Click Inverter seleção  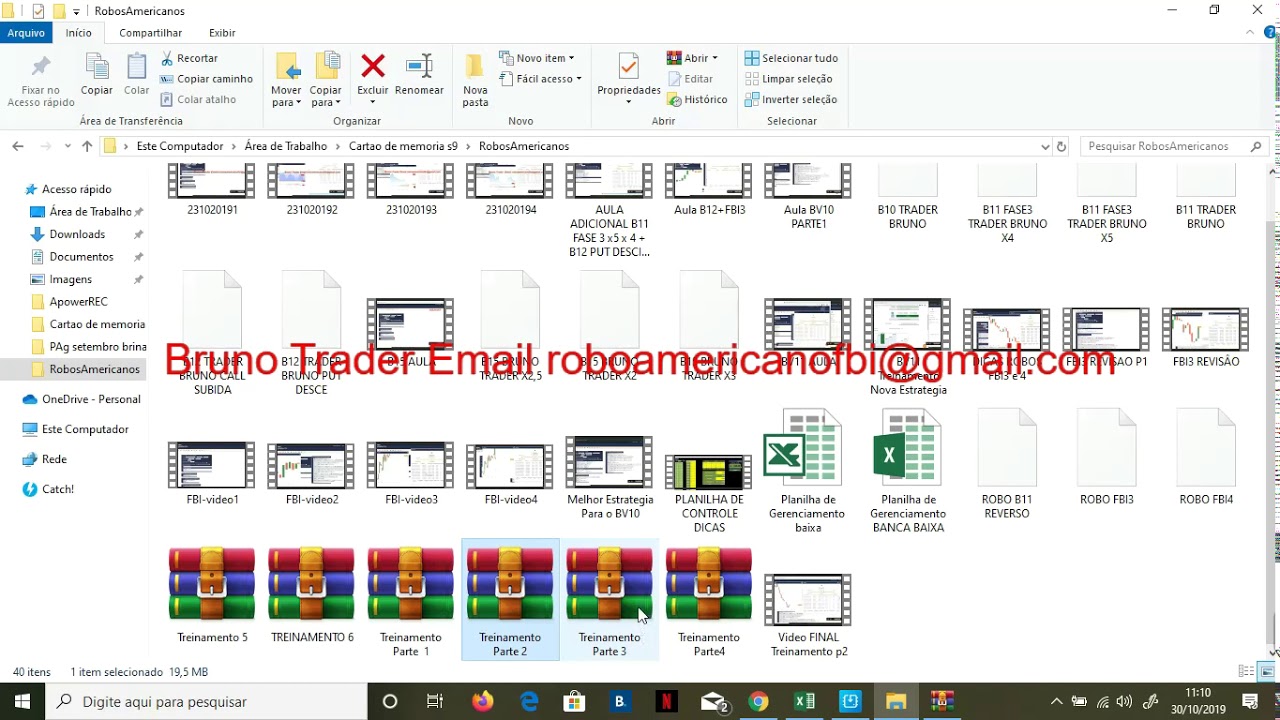click(790, 99)
